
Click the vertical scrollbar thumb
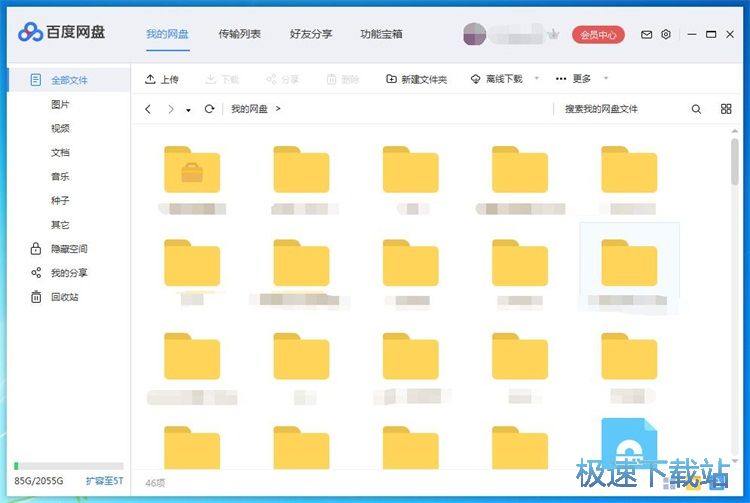pyautogui.click(x=735, y=162)
